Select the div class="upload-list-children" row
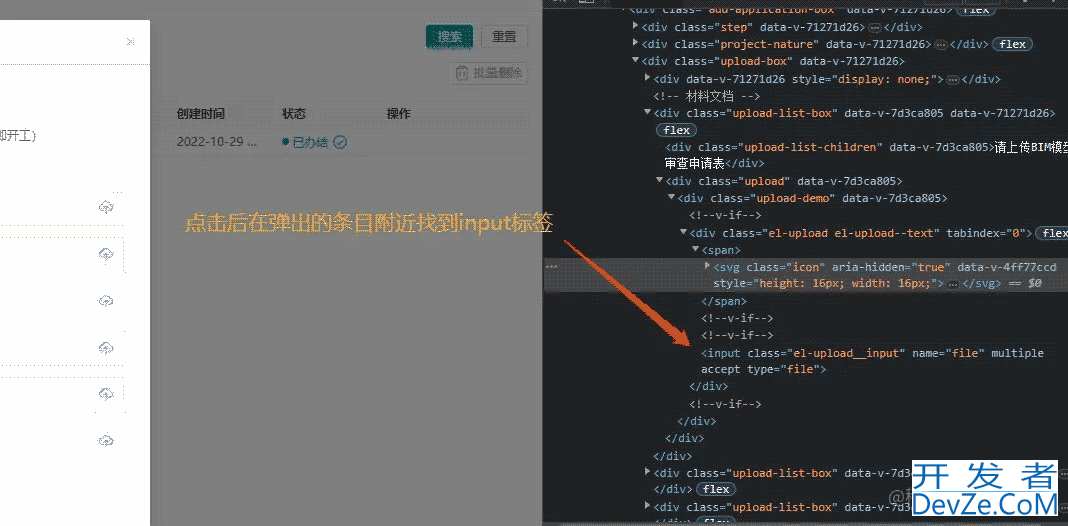 [866, 155]
